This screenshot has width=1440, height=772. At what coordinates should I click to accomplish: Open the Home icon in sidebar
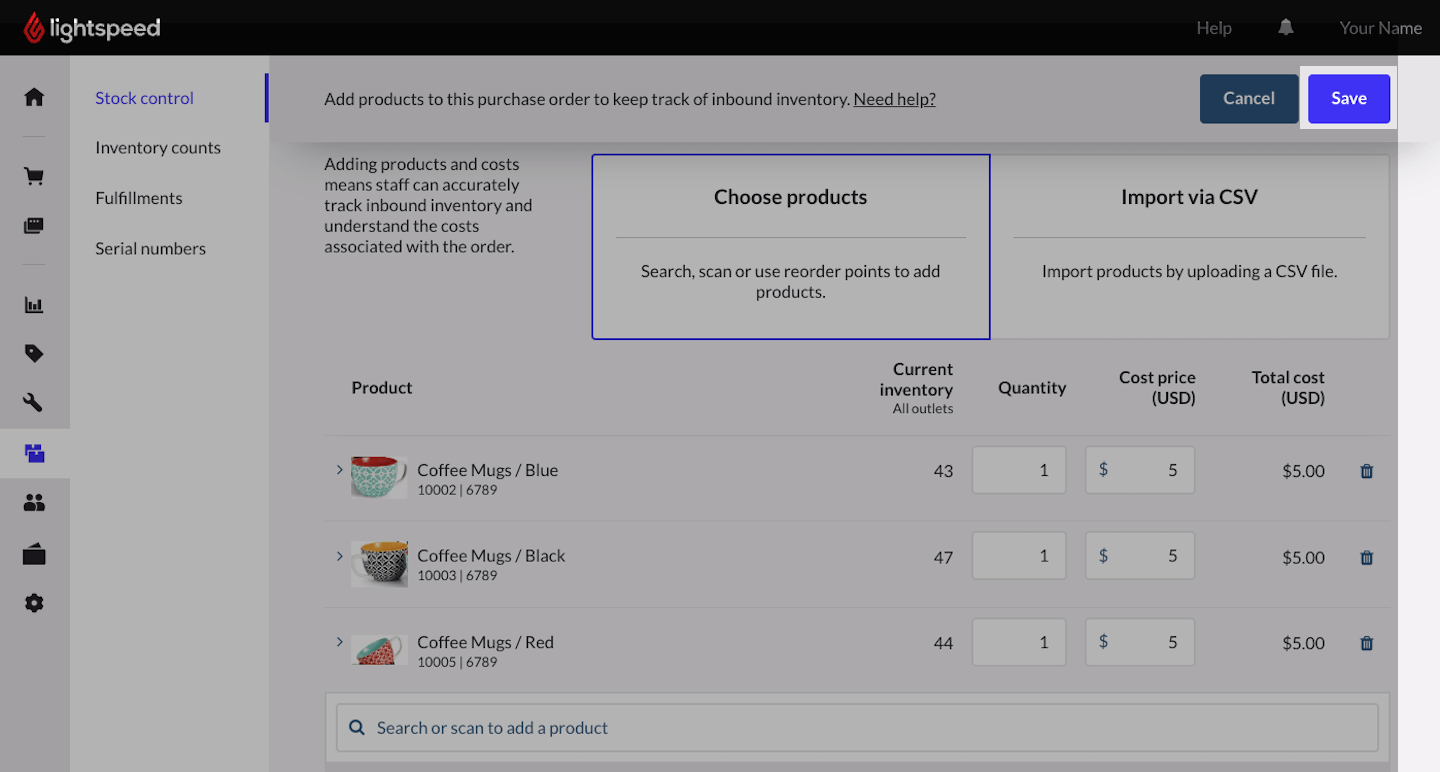pyautogui.click(x=34, y=97)
